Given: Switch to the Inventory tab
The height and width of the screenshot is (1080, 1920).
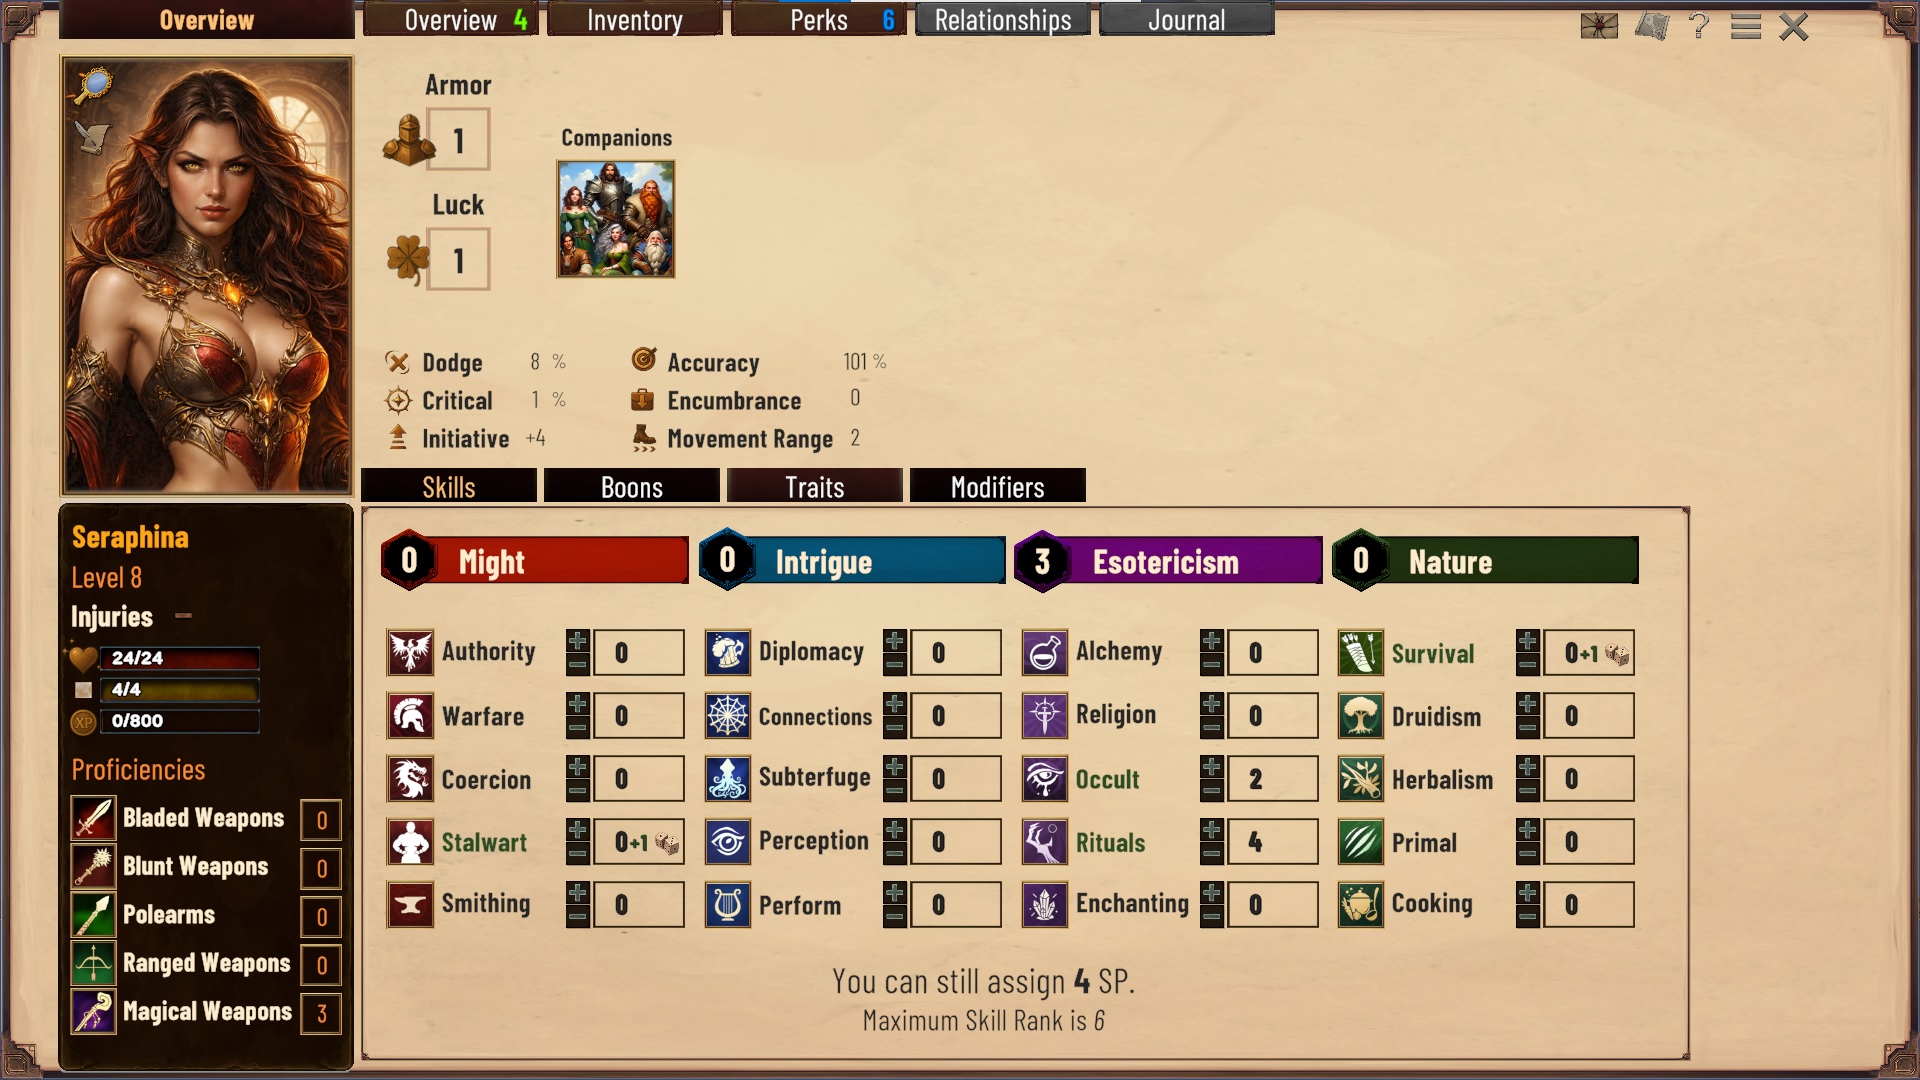Looking at the screenshot, I should click(x=635, y=20).
